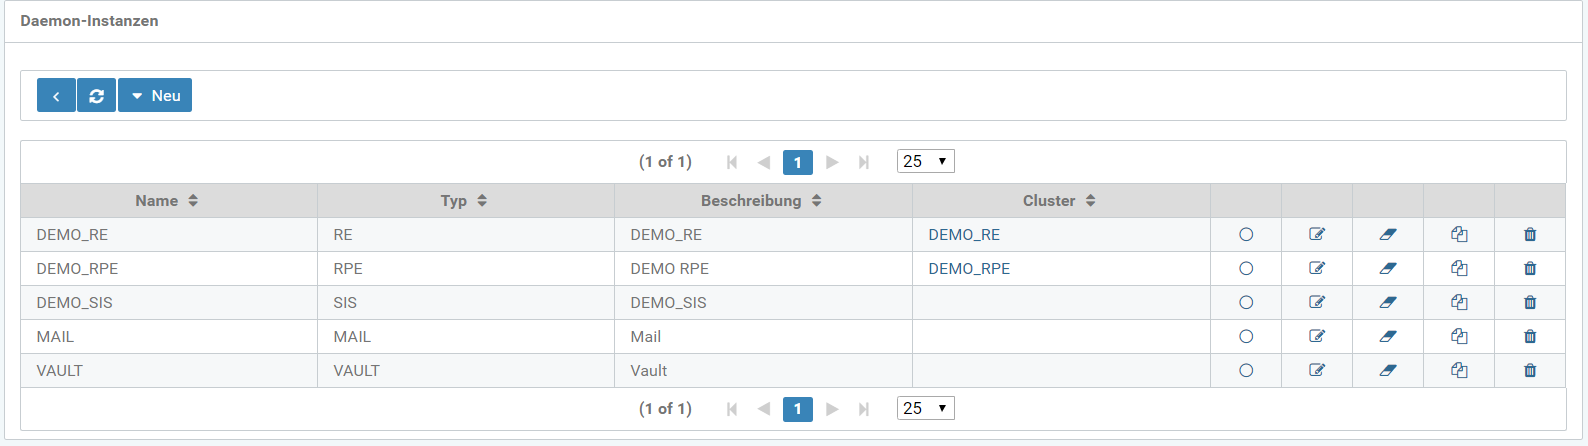Click the back arrow button

point(56,96)
